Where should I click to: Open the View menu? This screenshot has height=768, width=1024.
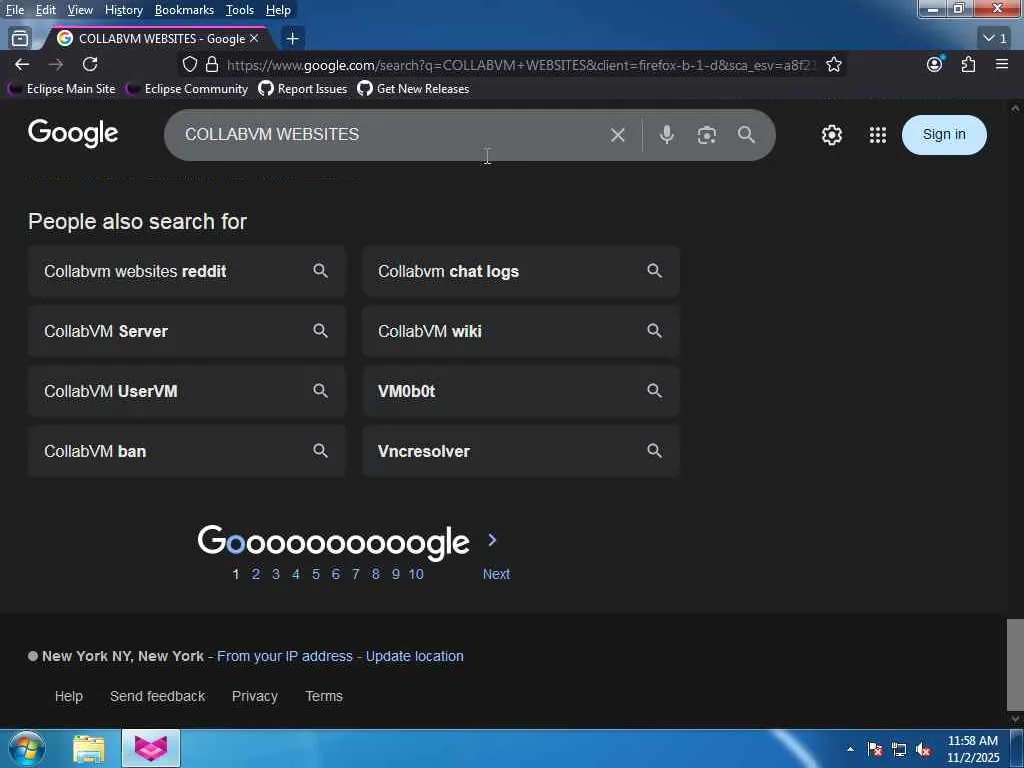[80, 10]
